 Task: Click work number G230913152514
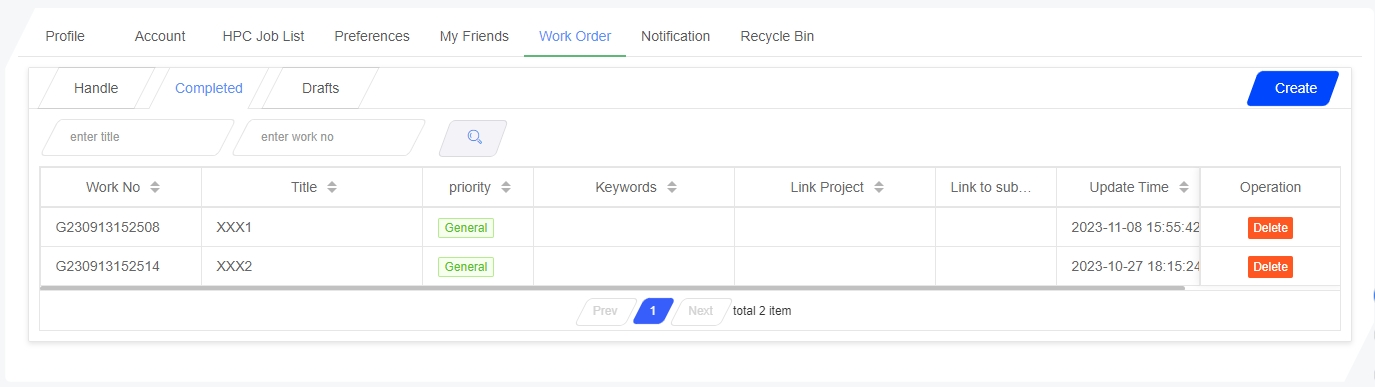(108, 266)
